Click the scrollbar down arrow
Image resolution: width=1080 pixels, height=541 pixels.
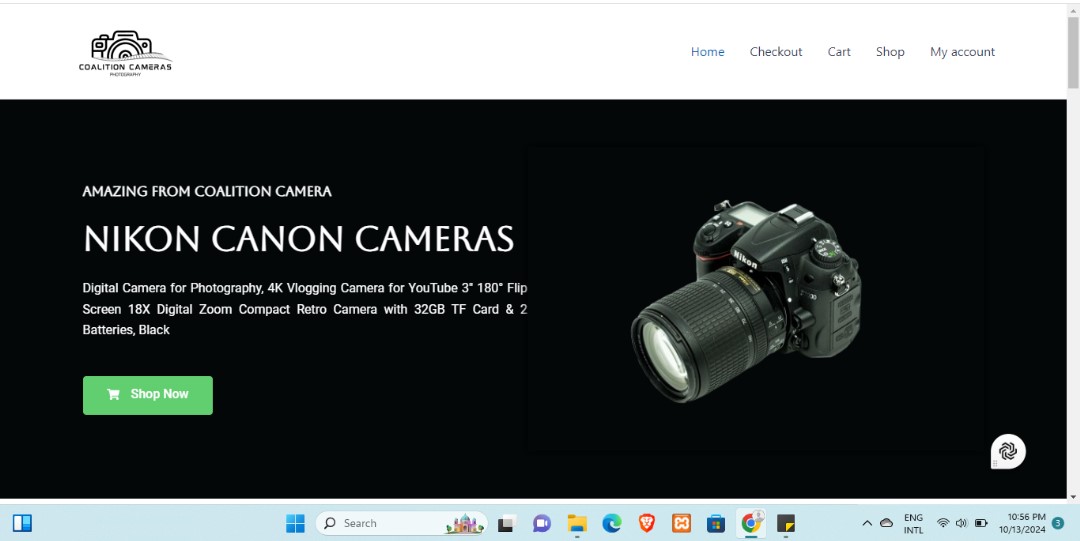pyautogui.click(x=1072, y=496)
